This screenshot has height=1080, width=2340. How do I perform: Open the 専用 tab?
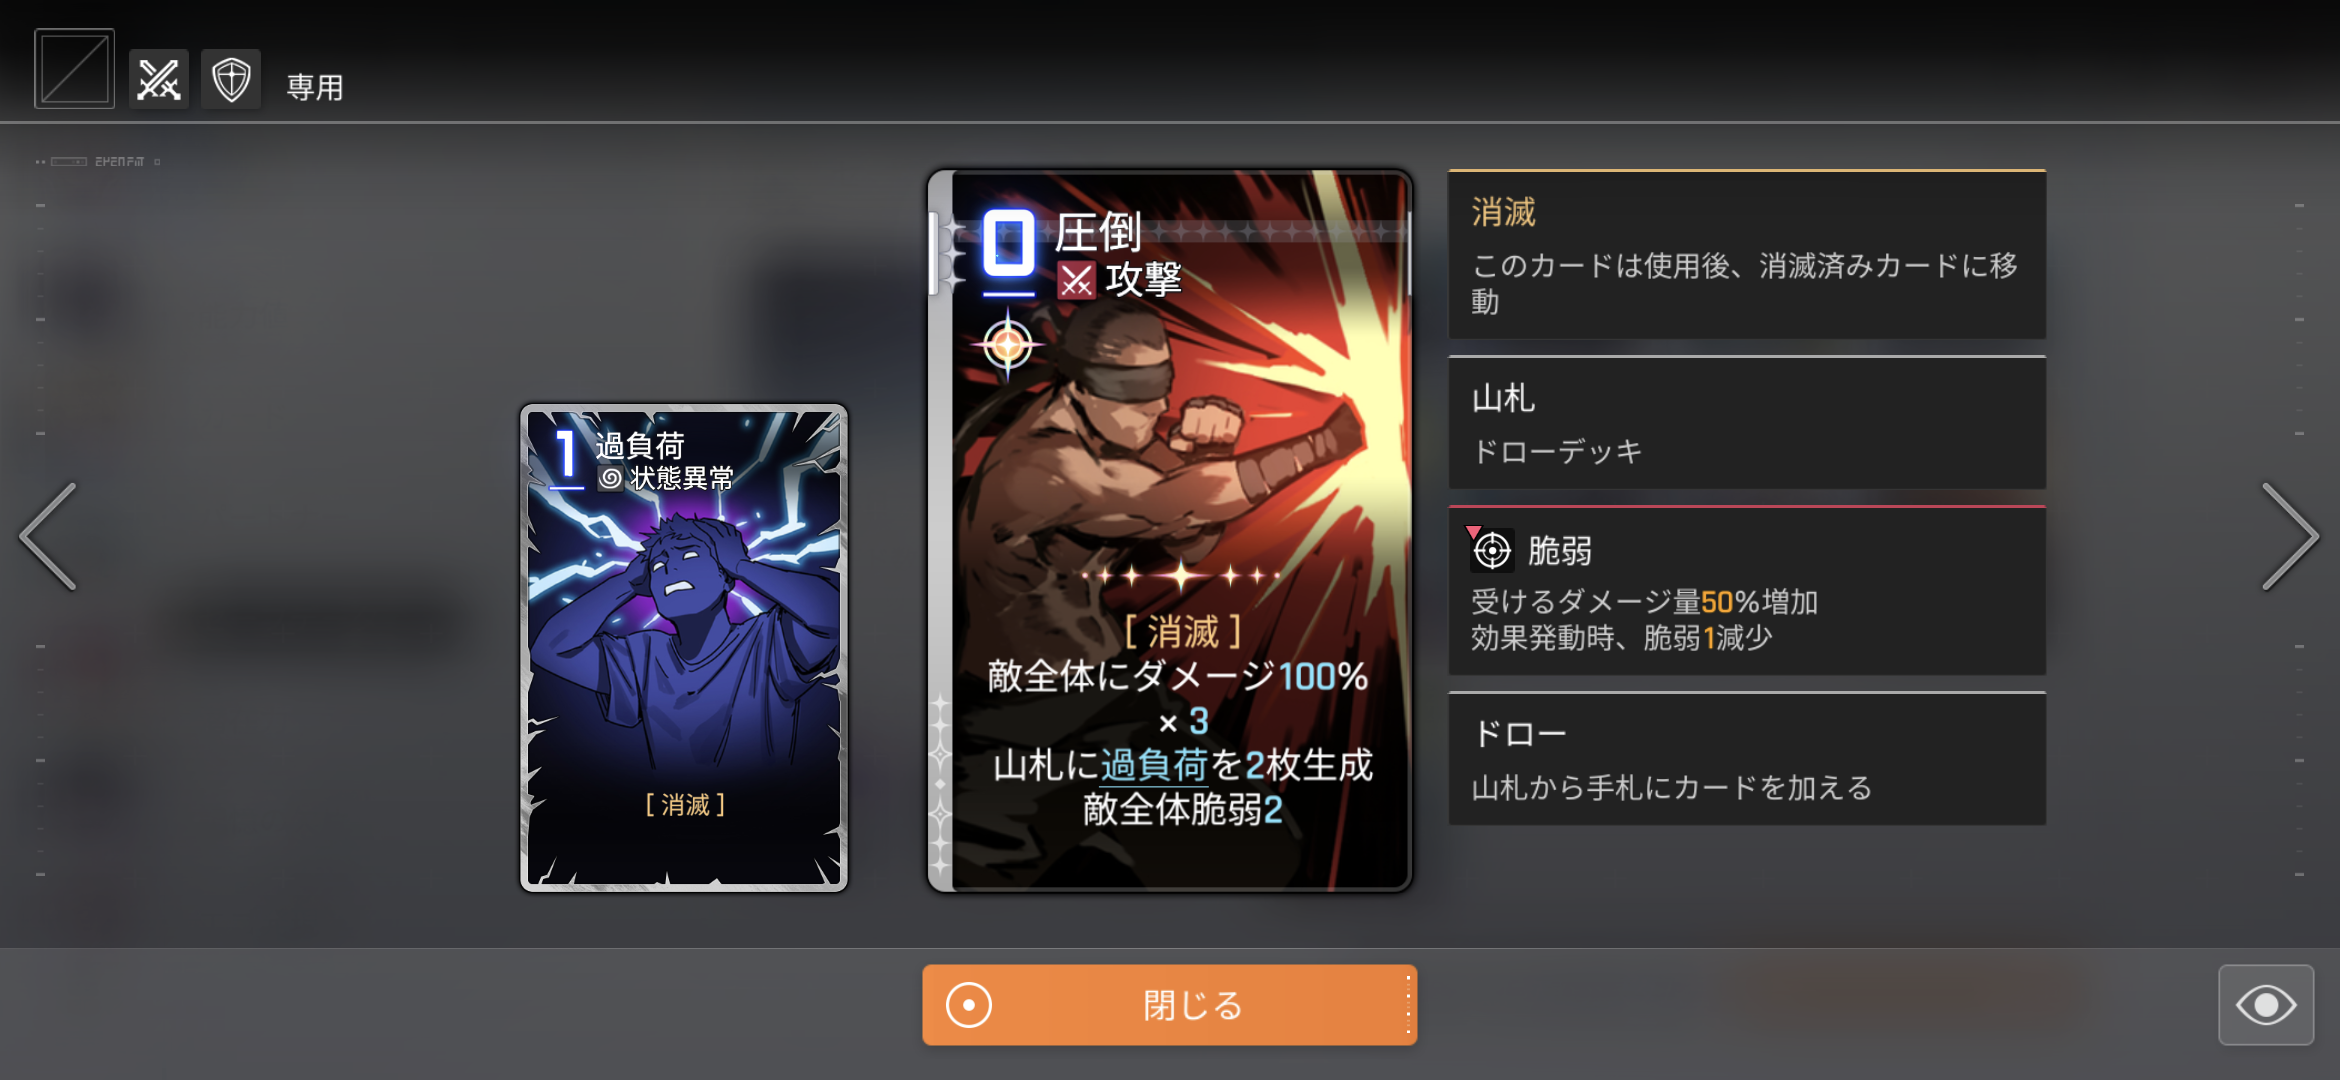click(315, 87)
